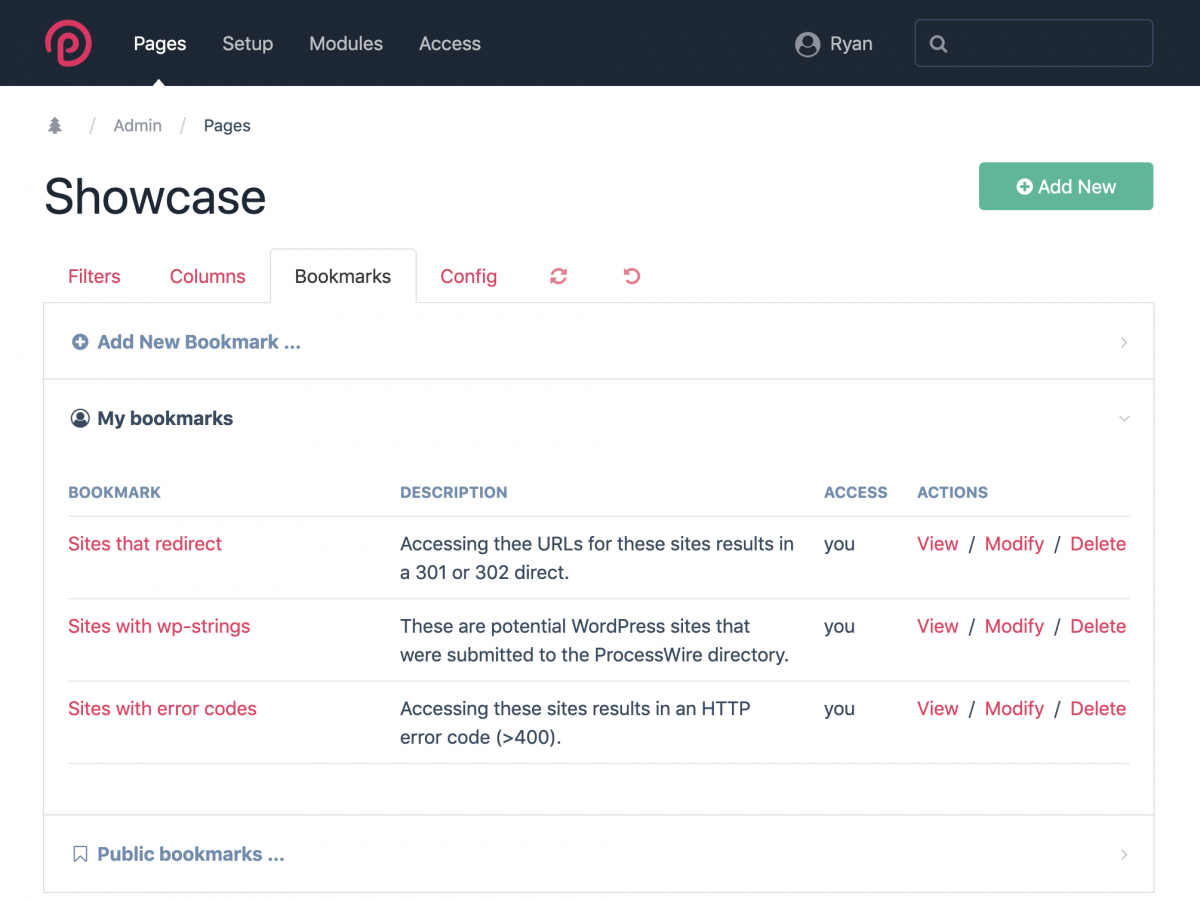
Task: Open the Pages menu
Action: tap(160, 44)
